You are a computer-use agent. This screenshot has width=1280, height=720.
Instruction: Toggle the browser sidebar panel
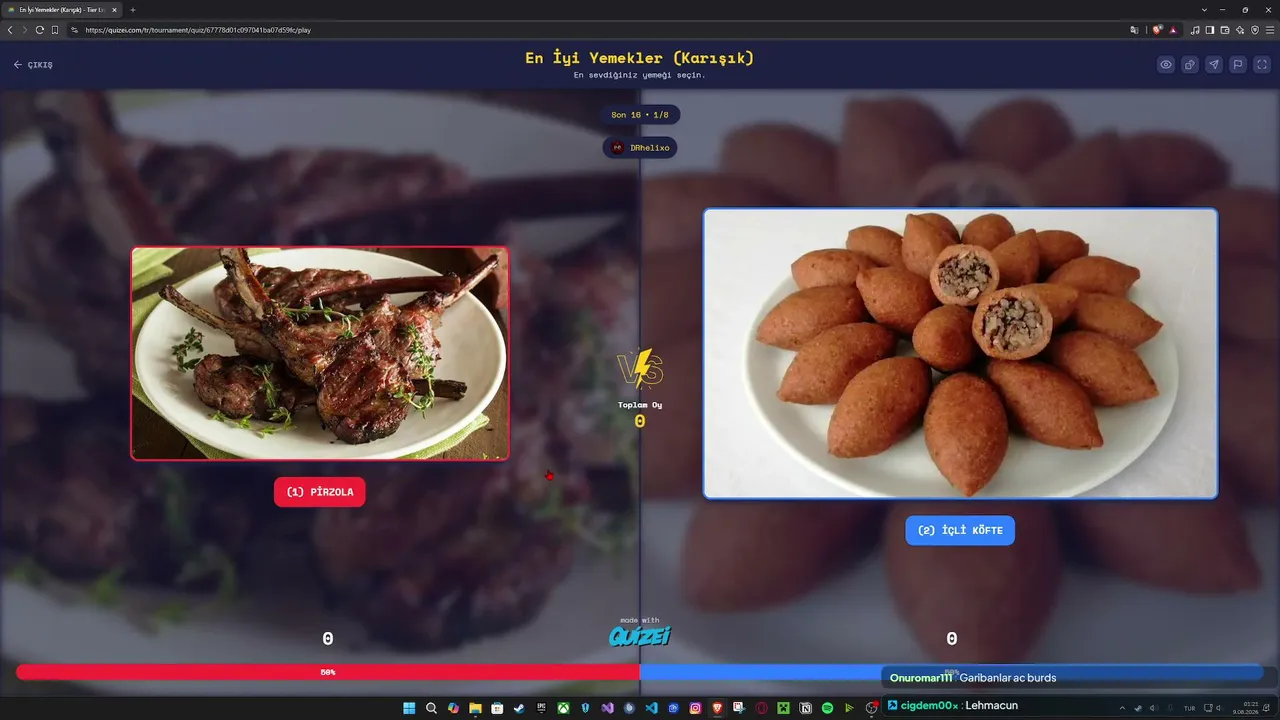1210,30
